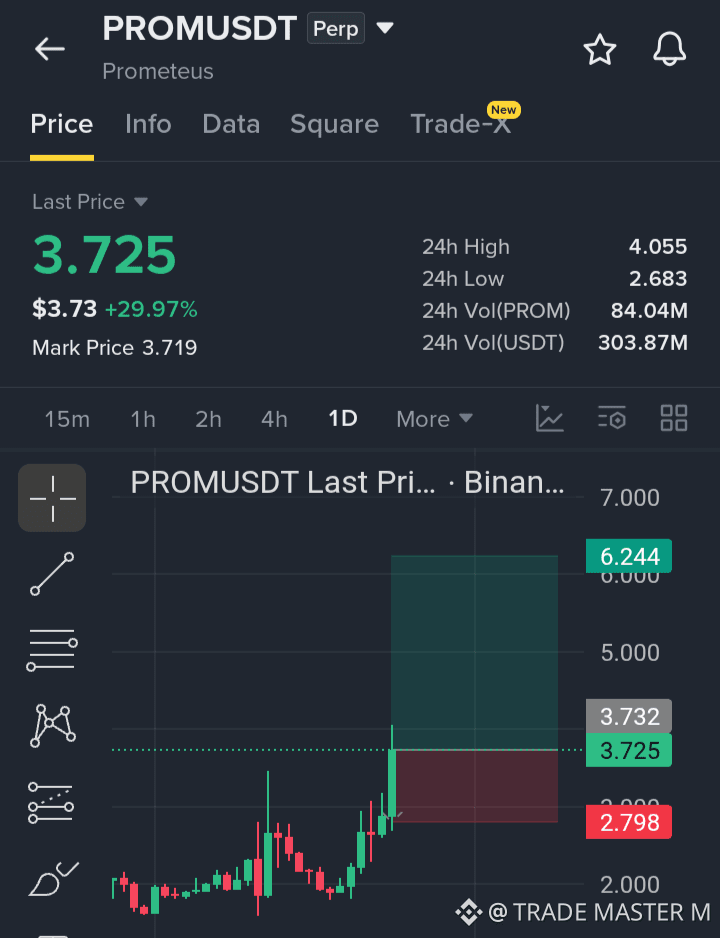This screenshot has height=938, width=720.
Task: Expand the PROMUSDT pair selector arrow
Action: click(x=385, y=28)
